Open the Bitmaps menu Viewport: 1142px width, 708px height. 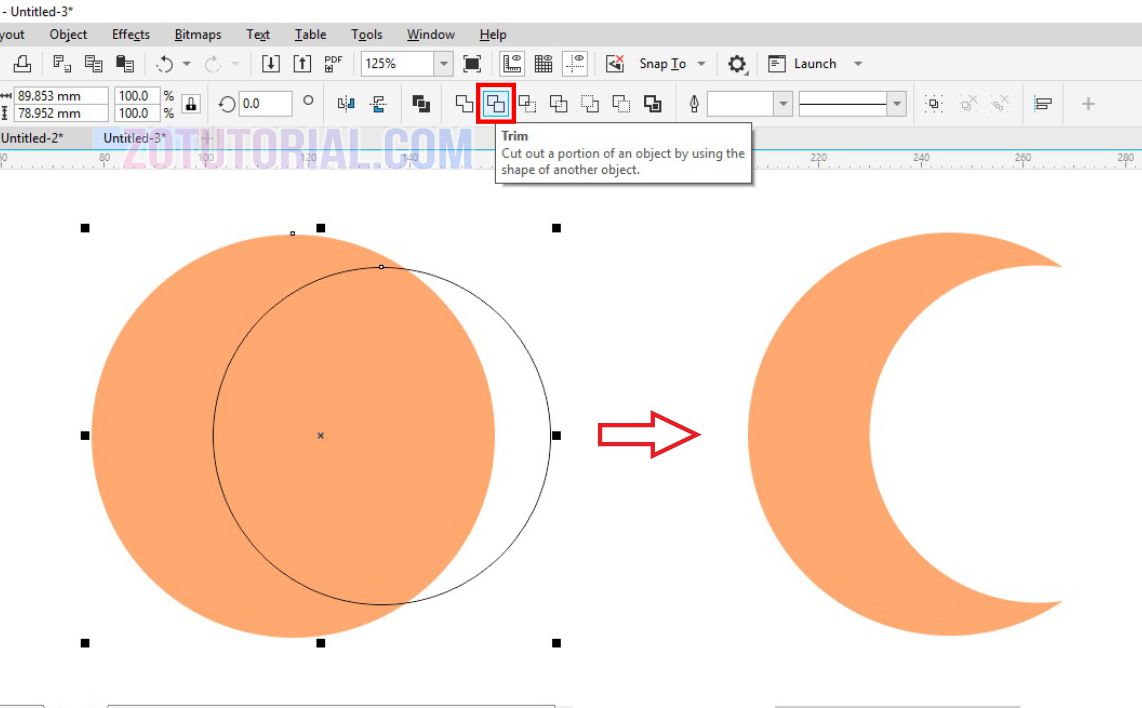198,34
